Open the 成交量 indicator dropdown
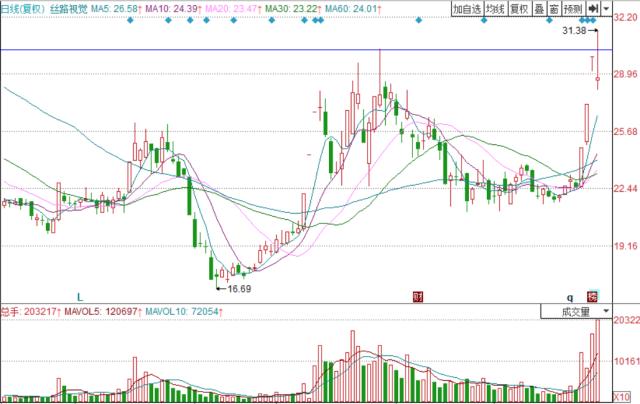The width and height of the screenshot is (640, 404). [x=576, y=312]
